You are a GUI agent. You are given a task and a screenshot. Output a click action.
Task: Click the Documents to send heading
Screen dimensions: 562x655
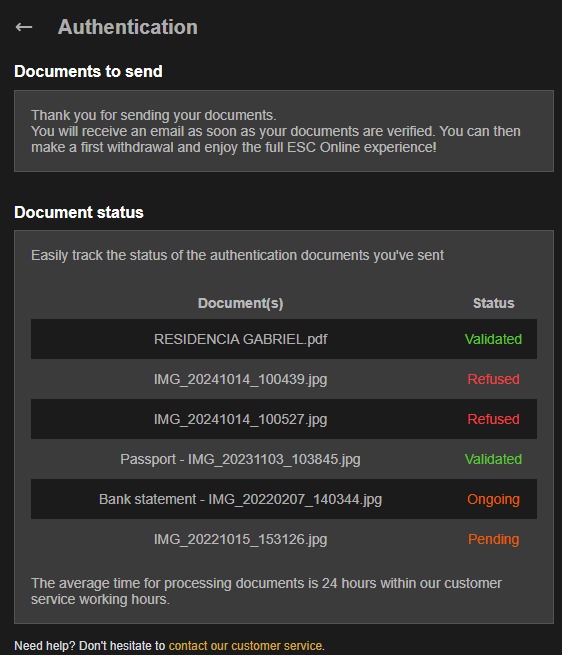(x=88, y=71)
